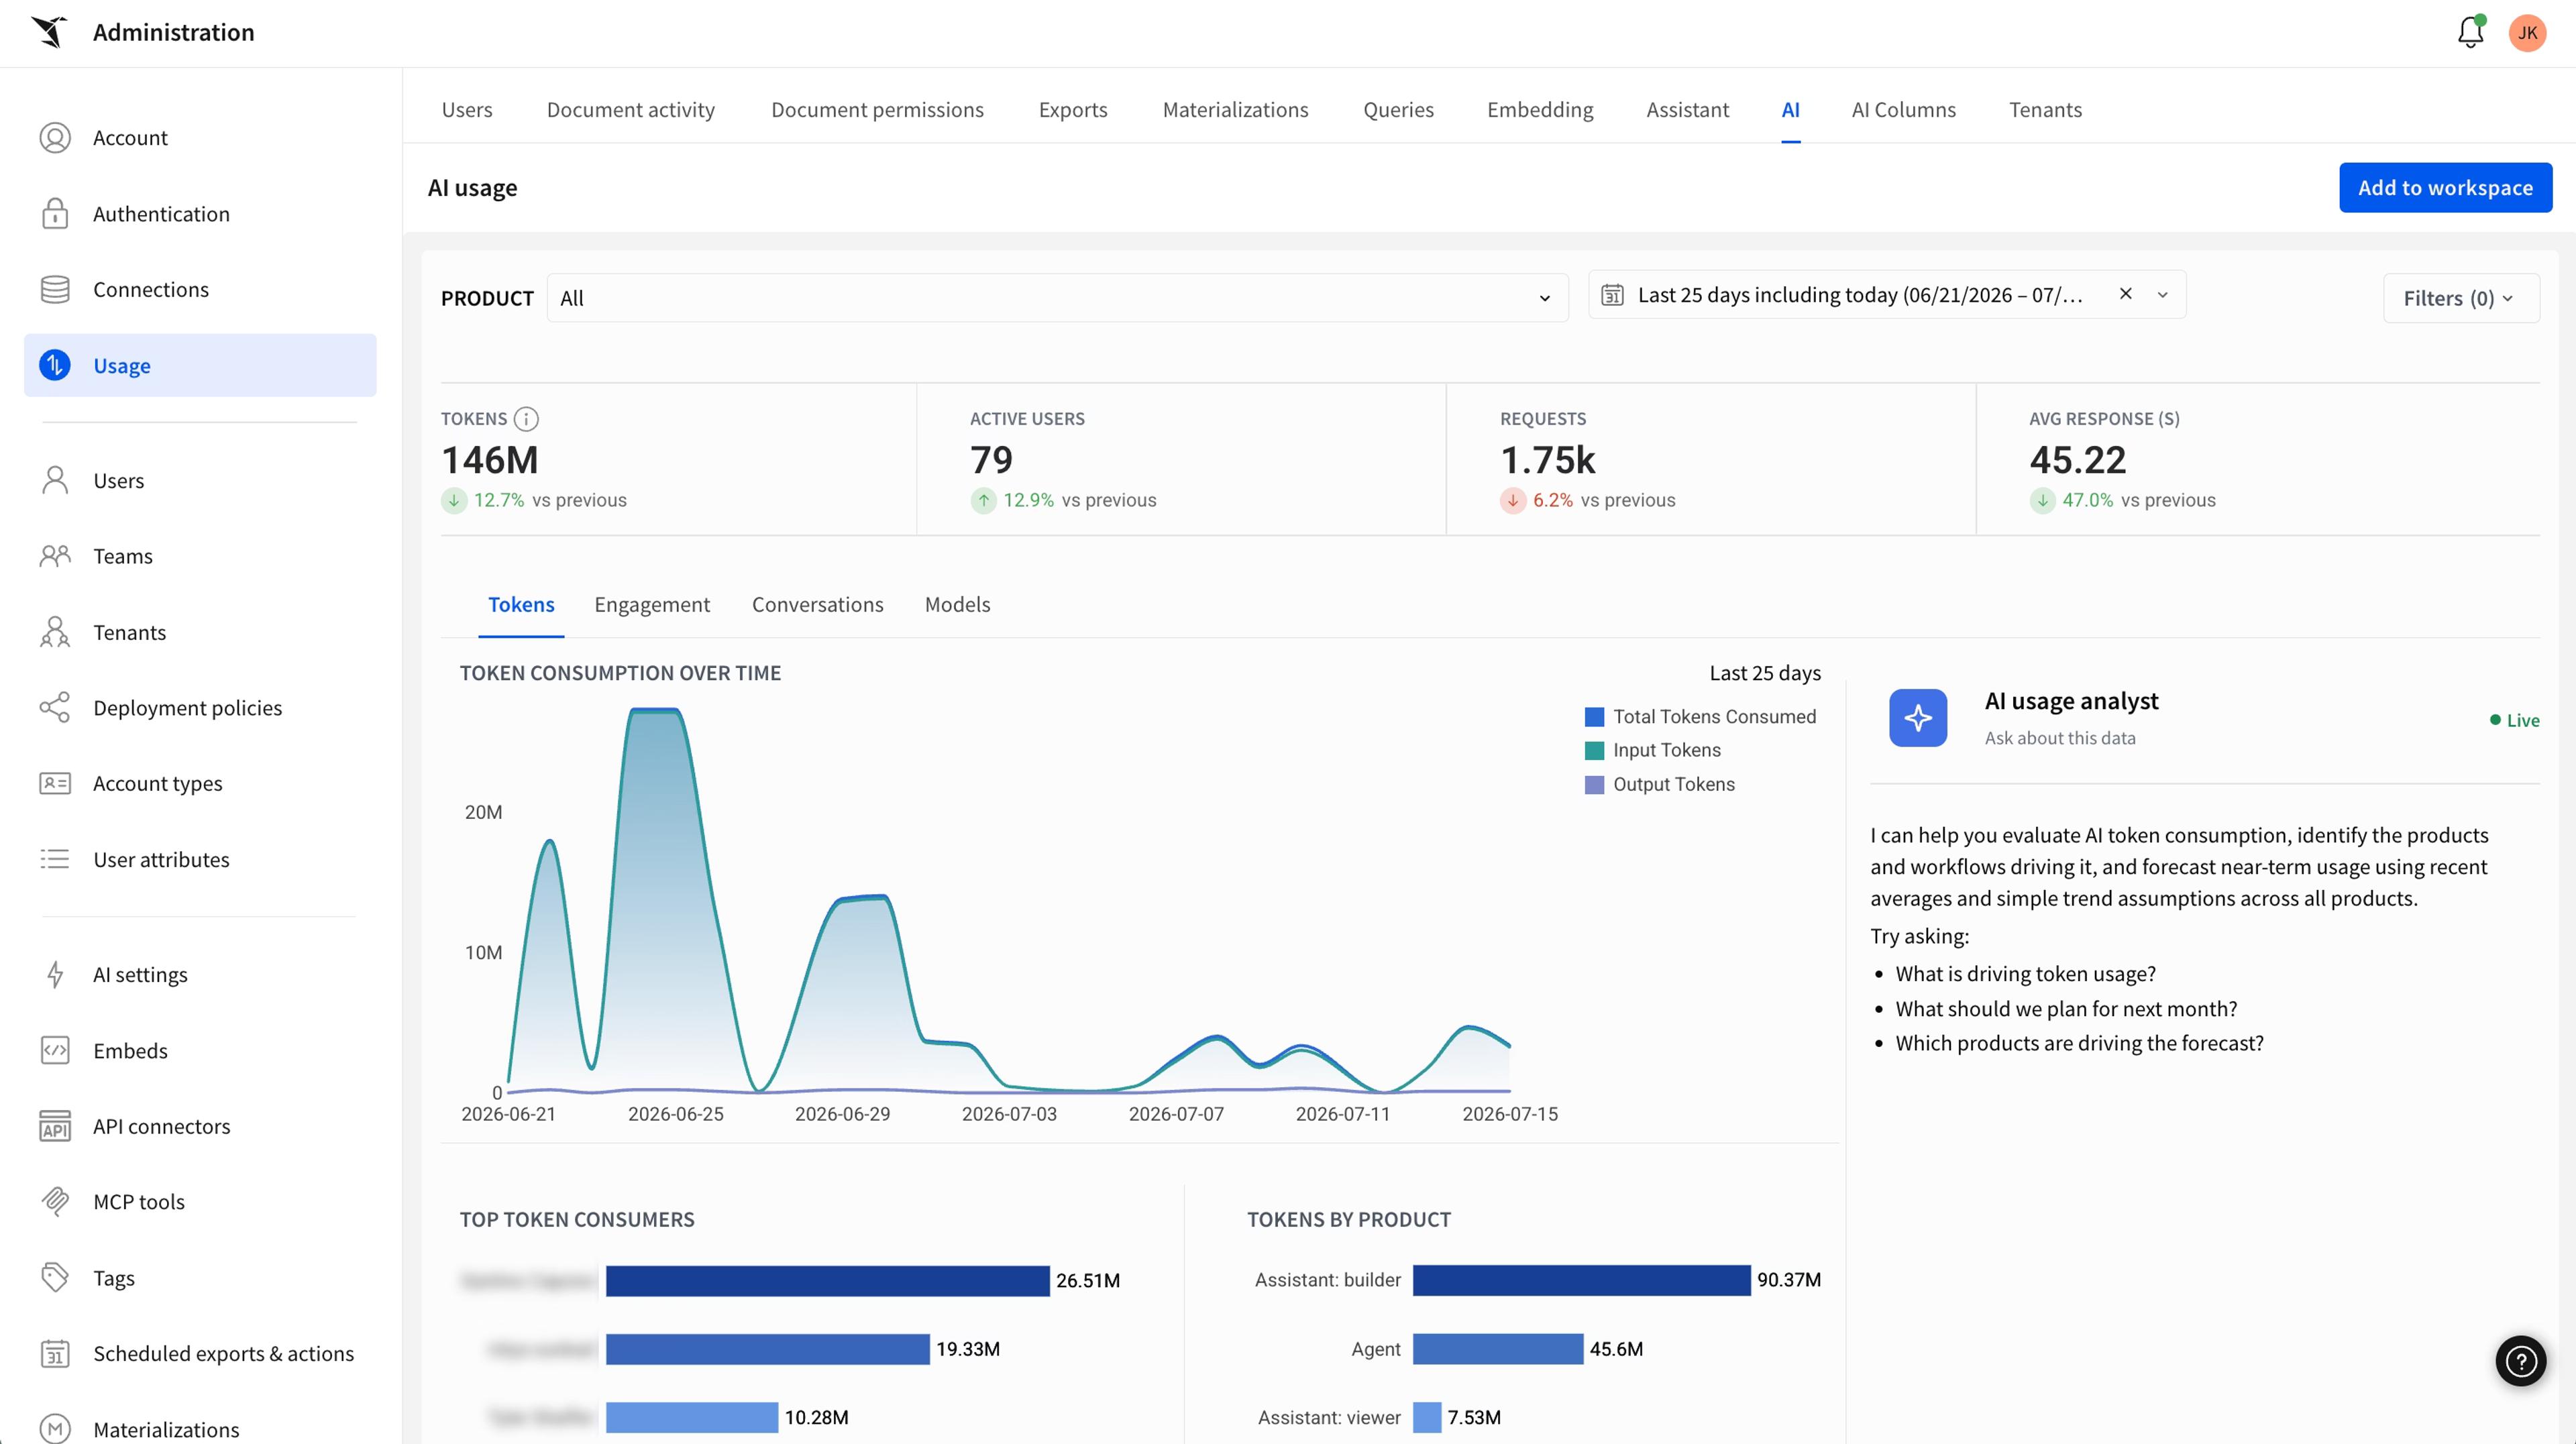Click the Tenants sidebar icon

tap(55, 632)
